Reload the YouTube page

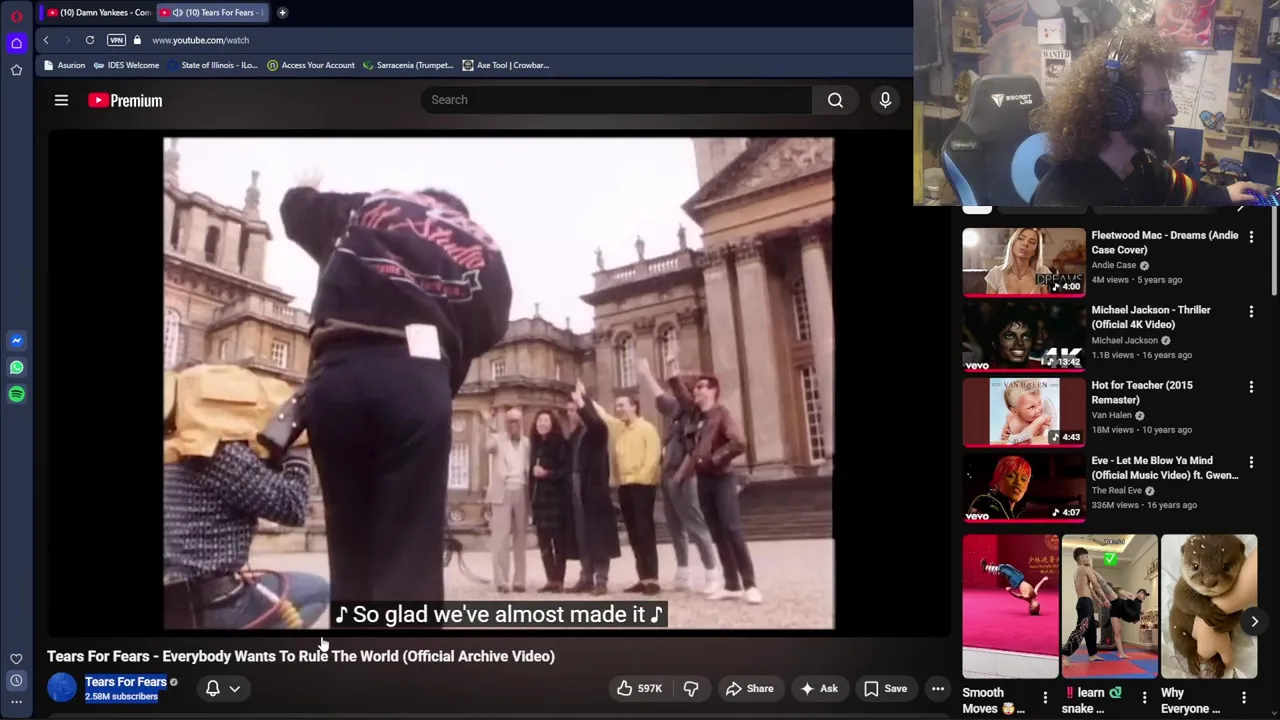[x=90, y=40]
